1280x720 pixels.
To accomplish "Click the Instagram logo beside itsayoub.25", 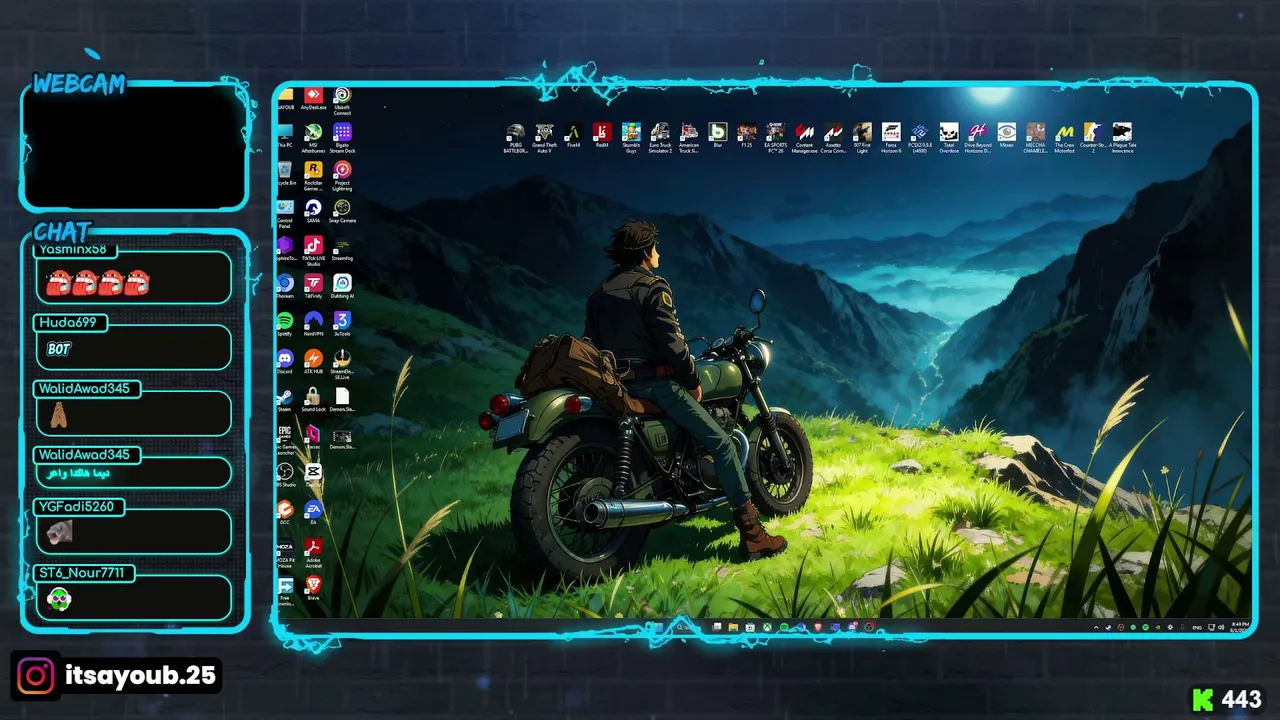I will click(35, 676).
